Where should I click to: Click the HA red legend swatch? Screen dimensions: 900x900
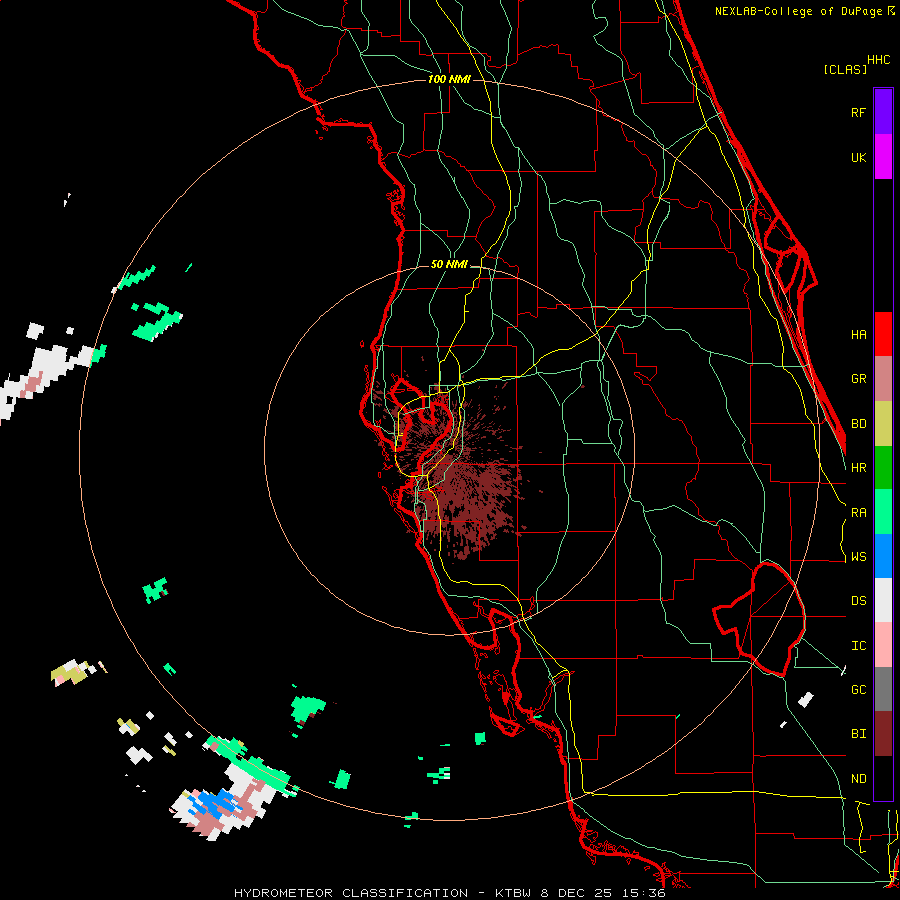click(x=883, y=334)
